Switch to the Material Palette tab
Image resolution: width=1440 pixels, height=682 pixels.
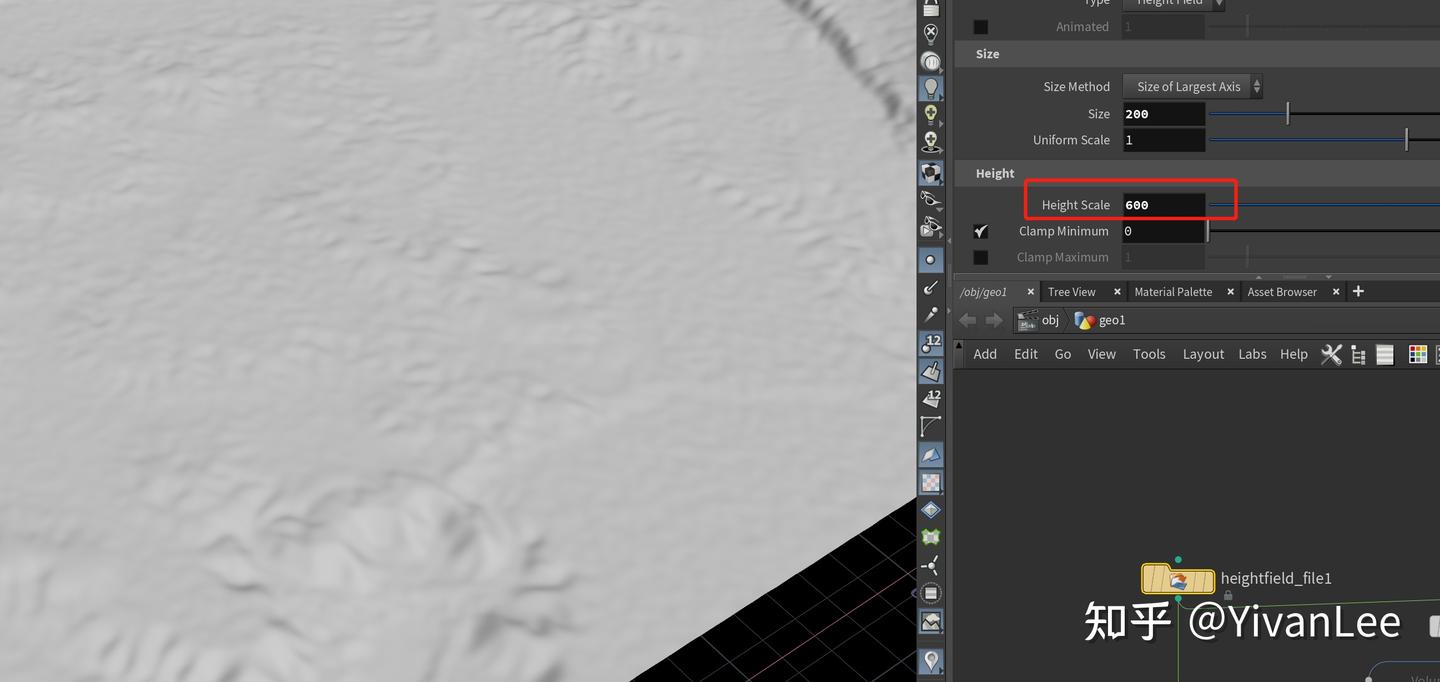point(1173,292)
